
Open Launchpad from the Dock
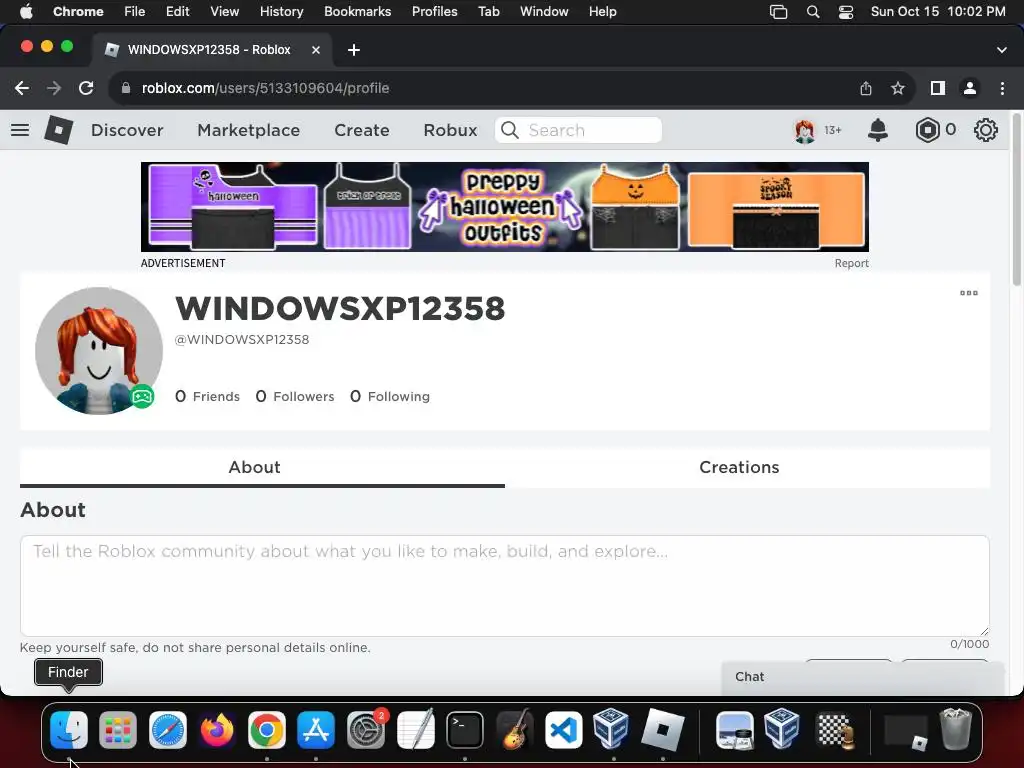[118, 729]
